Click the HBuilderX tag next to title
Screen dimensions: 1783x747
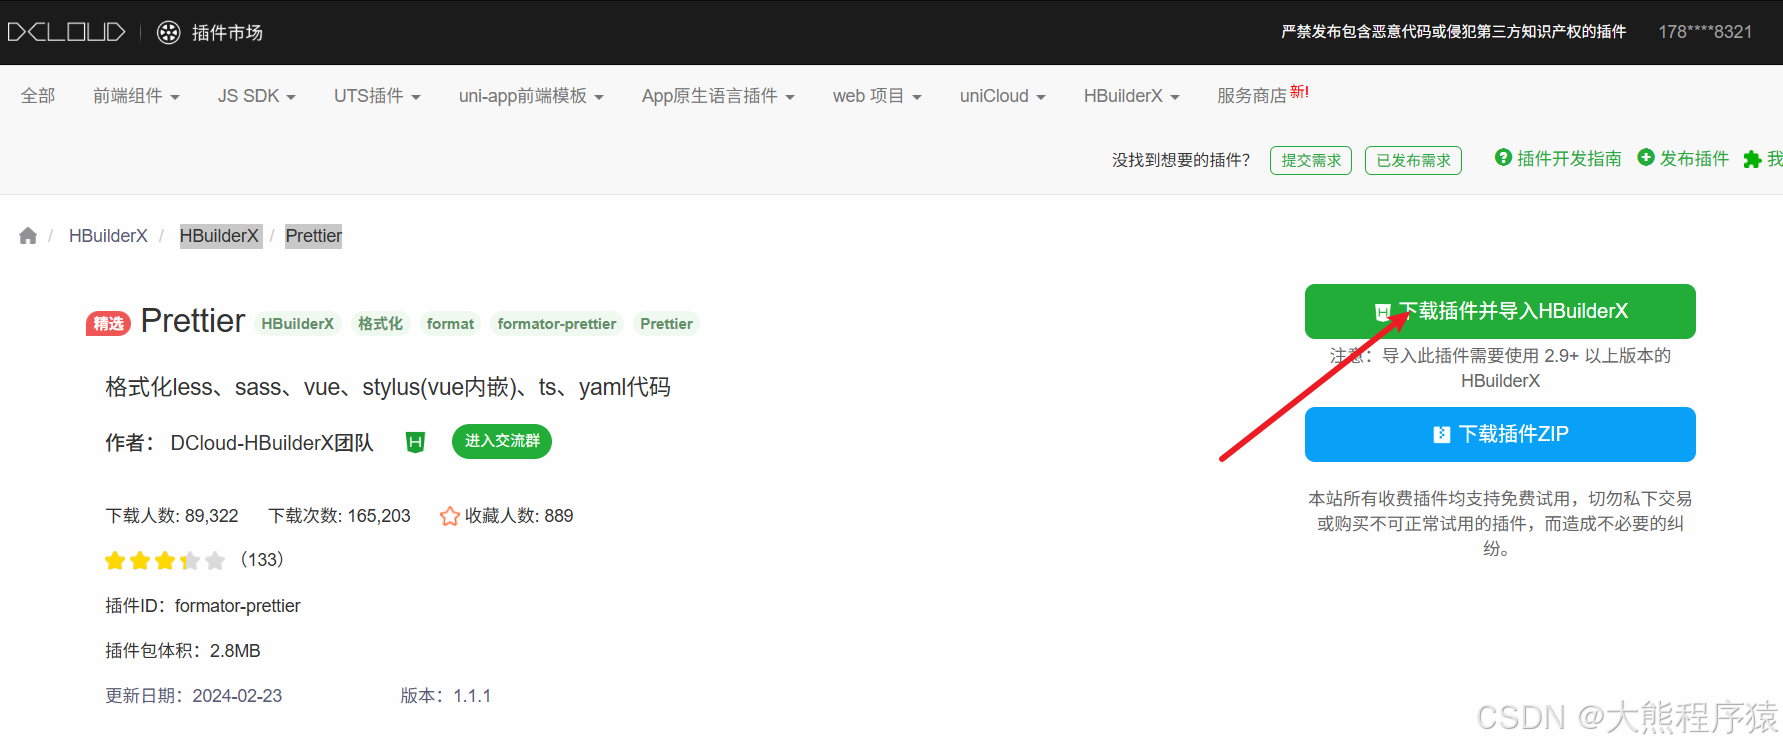tap(298, 324)
